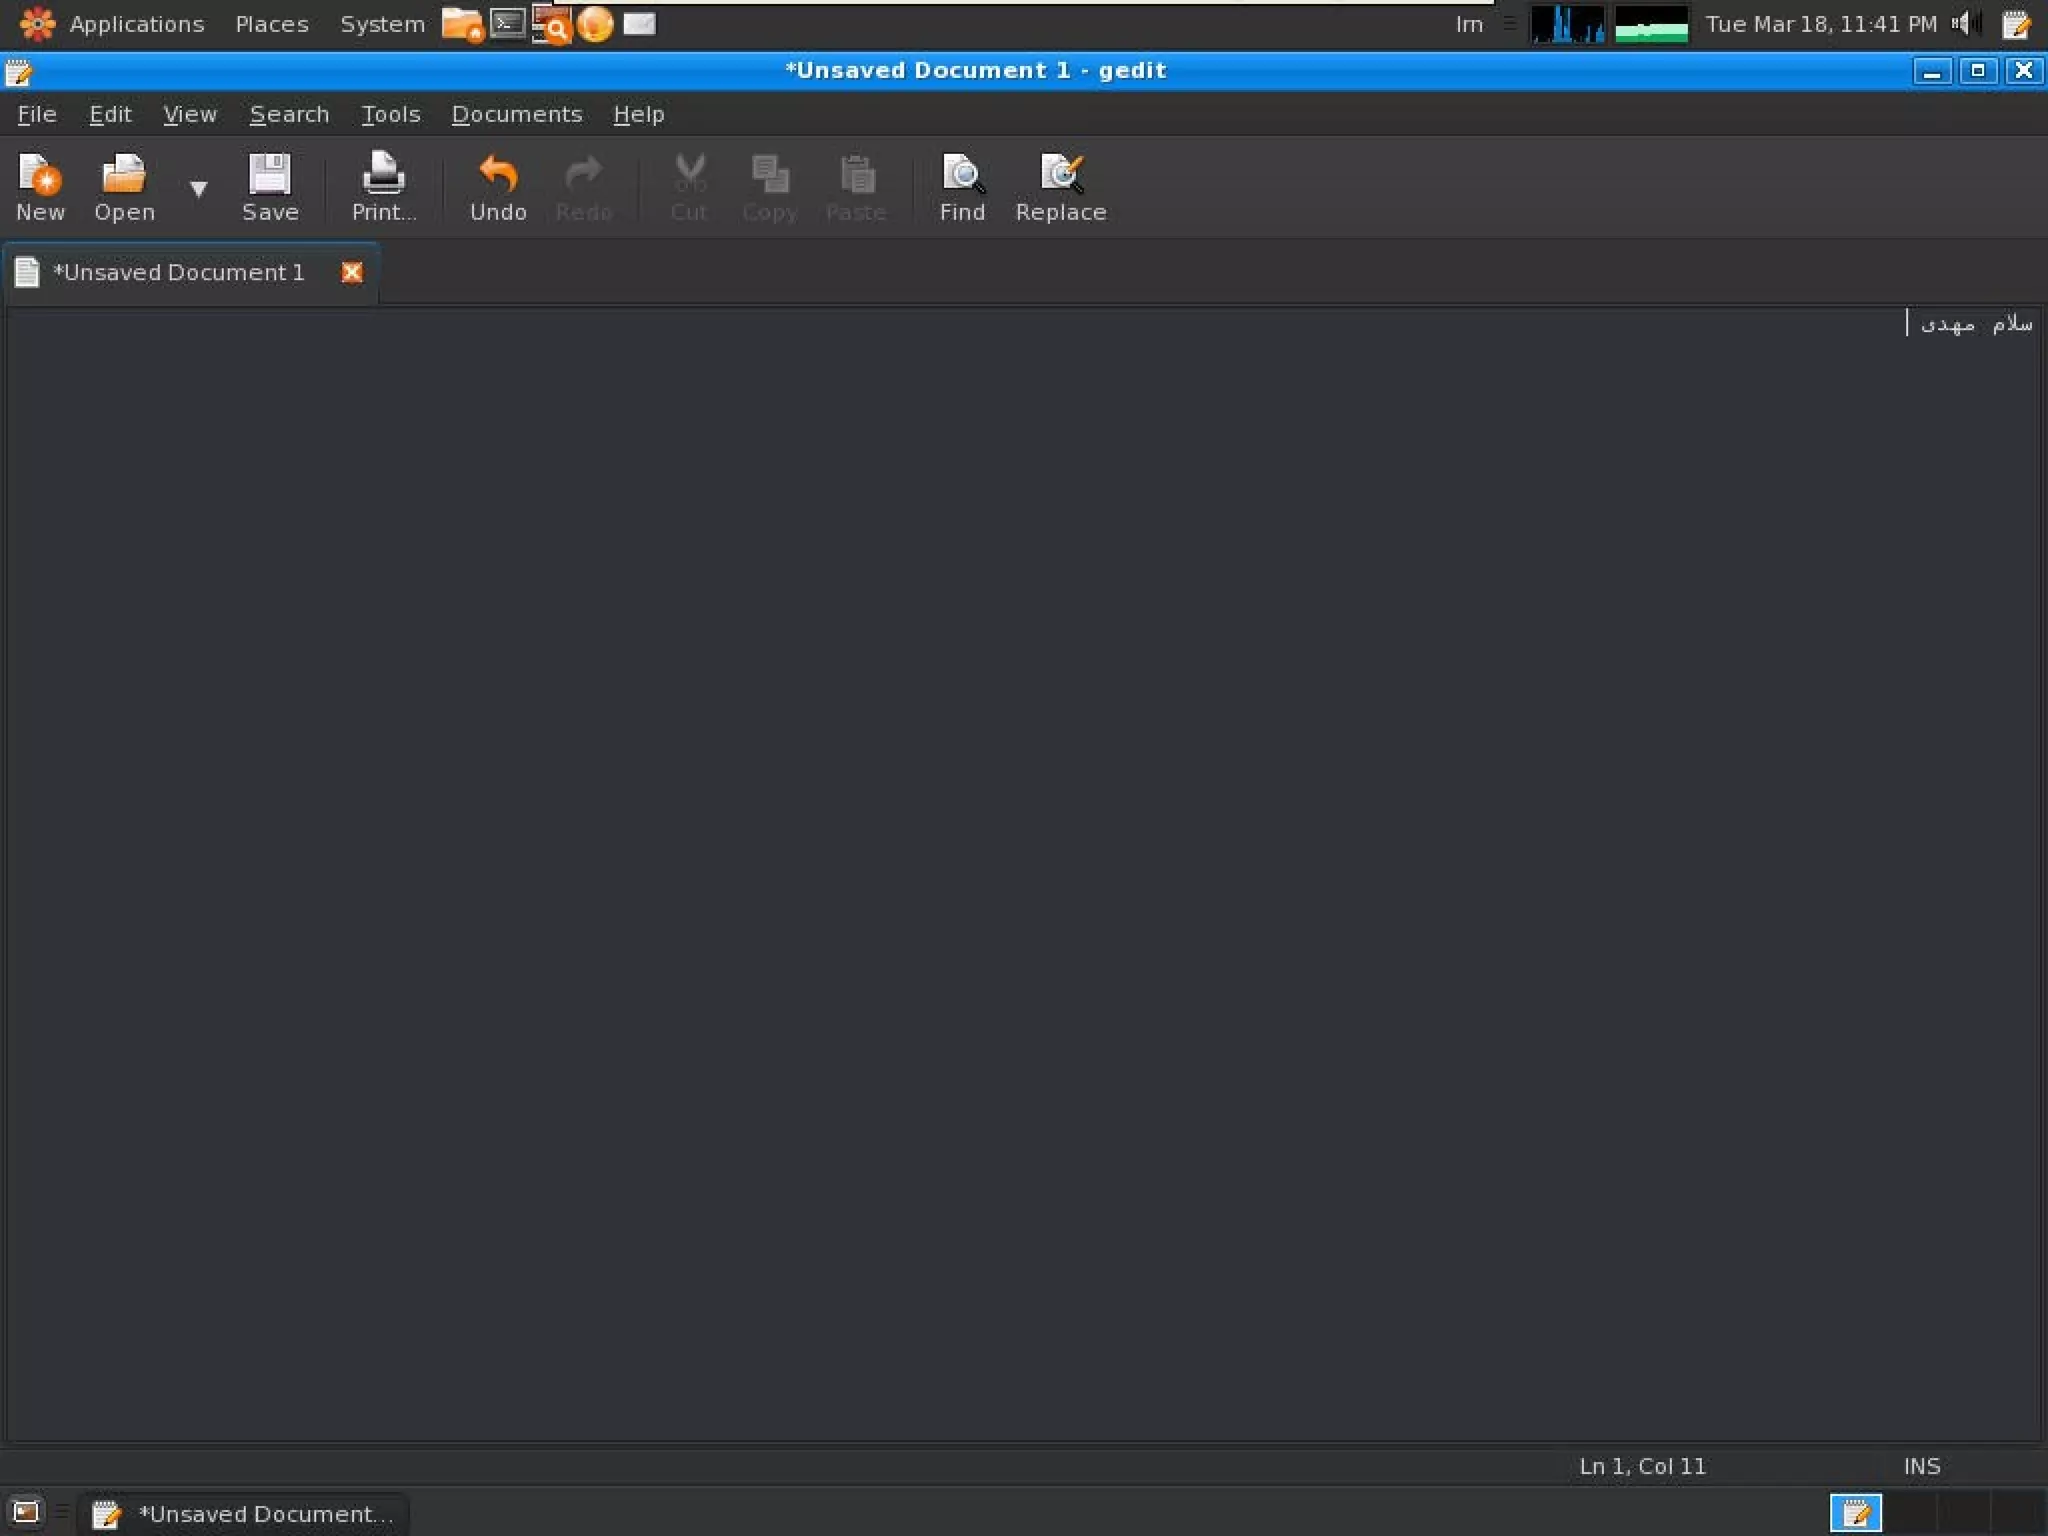This screenshot has height=1536, width=2048.
Task: Click the Open file toolbar icon
Action: coord(124,187)
